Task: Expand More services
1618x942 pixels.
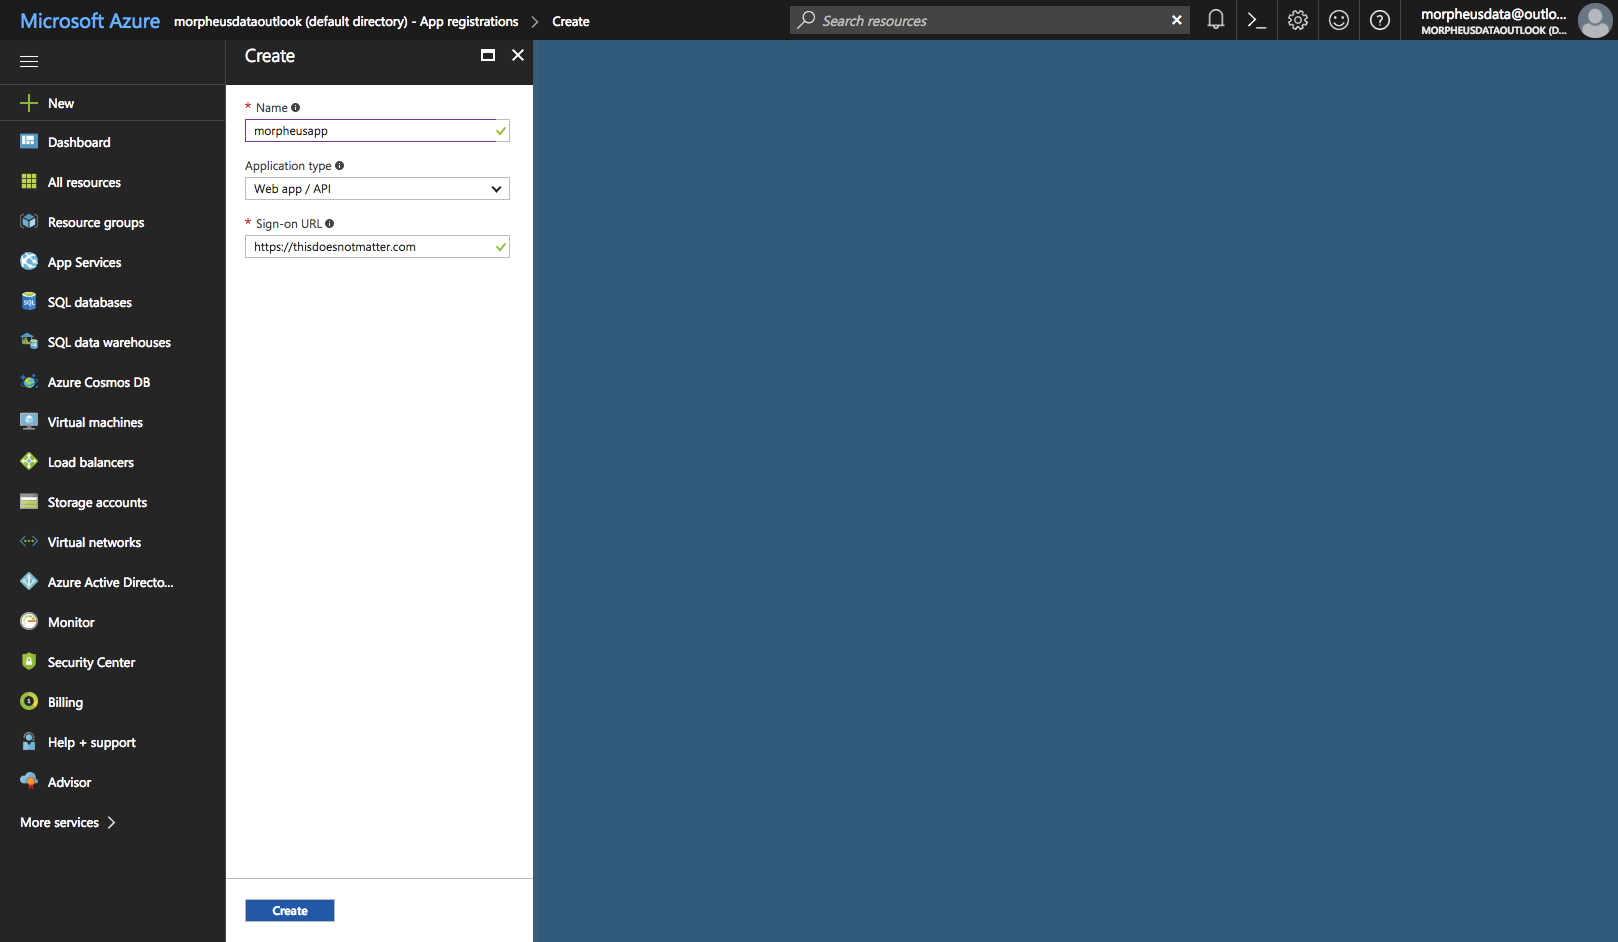Action: [68, 822]
